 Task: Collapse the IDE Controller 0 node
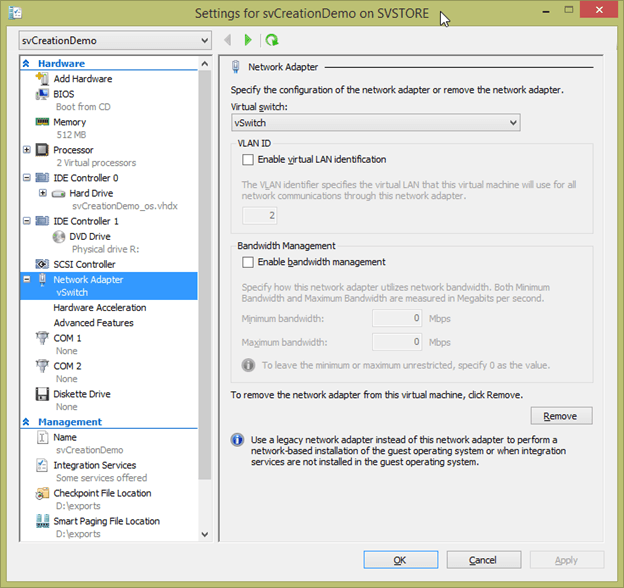(27, 178)
